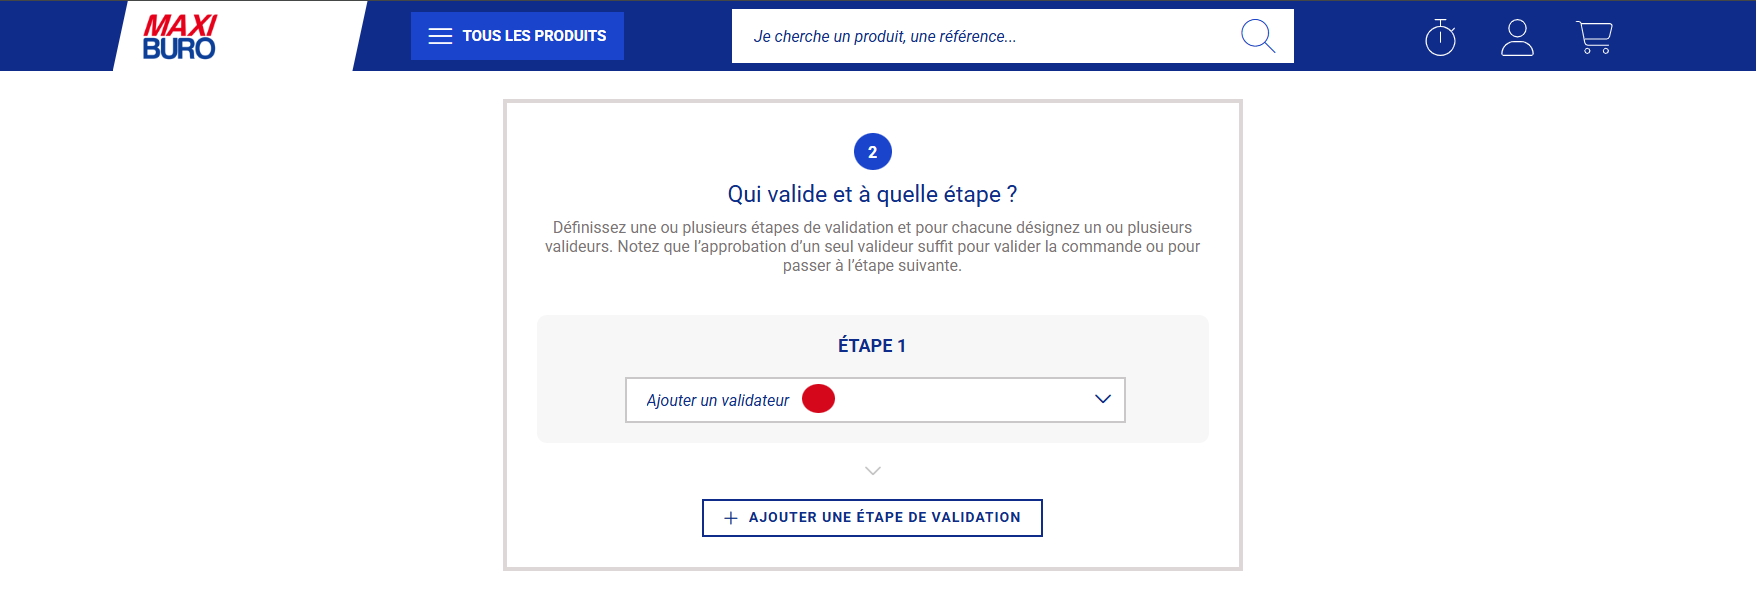This screenshot has height=589, width=1756.
Task: Click the Maxi Buro logo
Action: coord(180,37)
